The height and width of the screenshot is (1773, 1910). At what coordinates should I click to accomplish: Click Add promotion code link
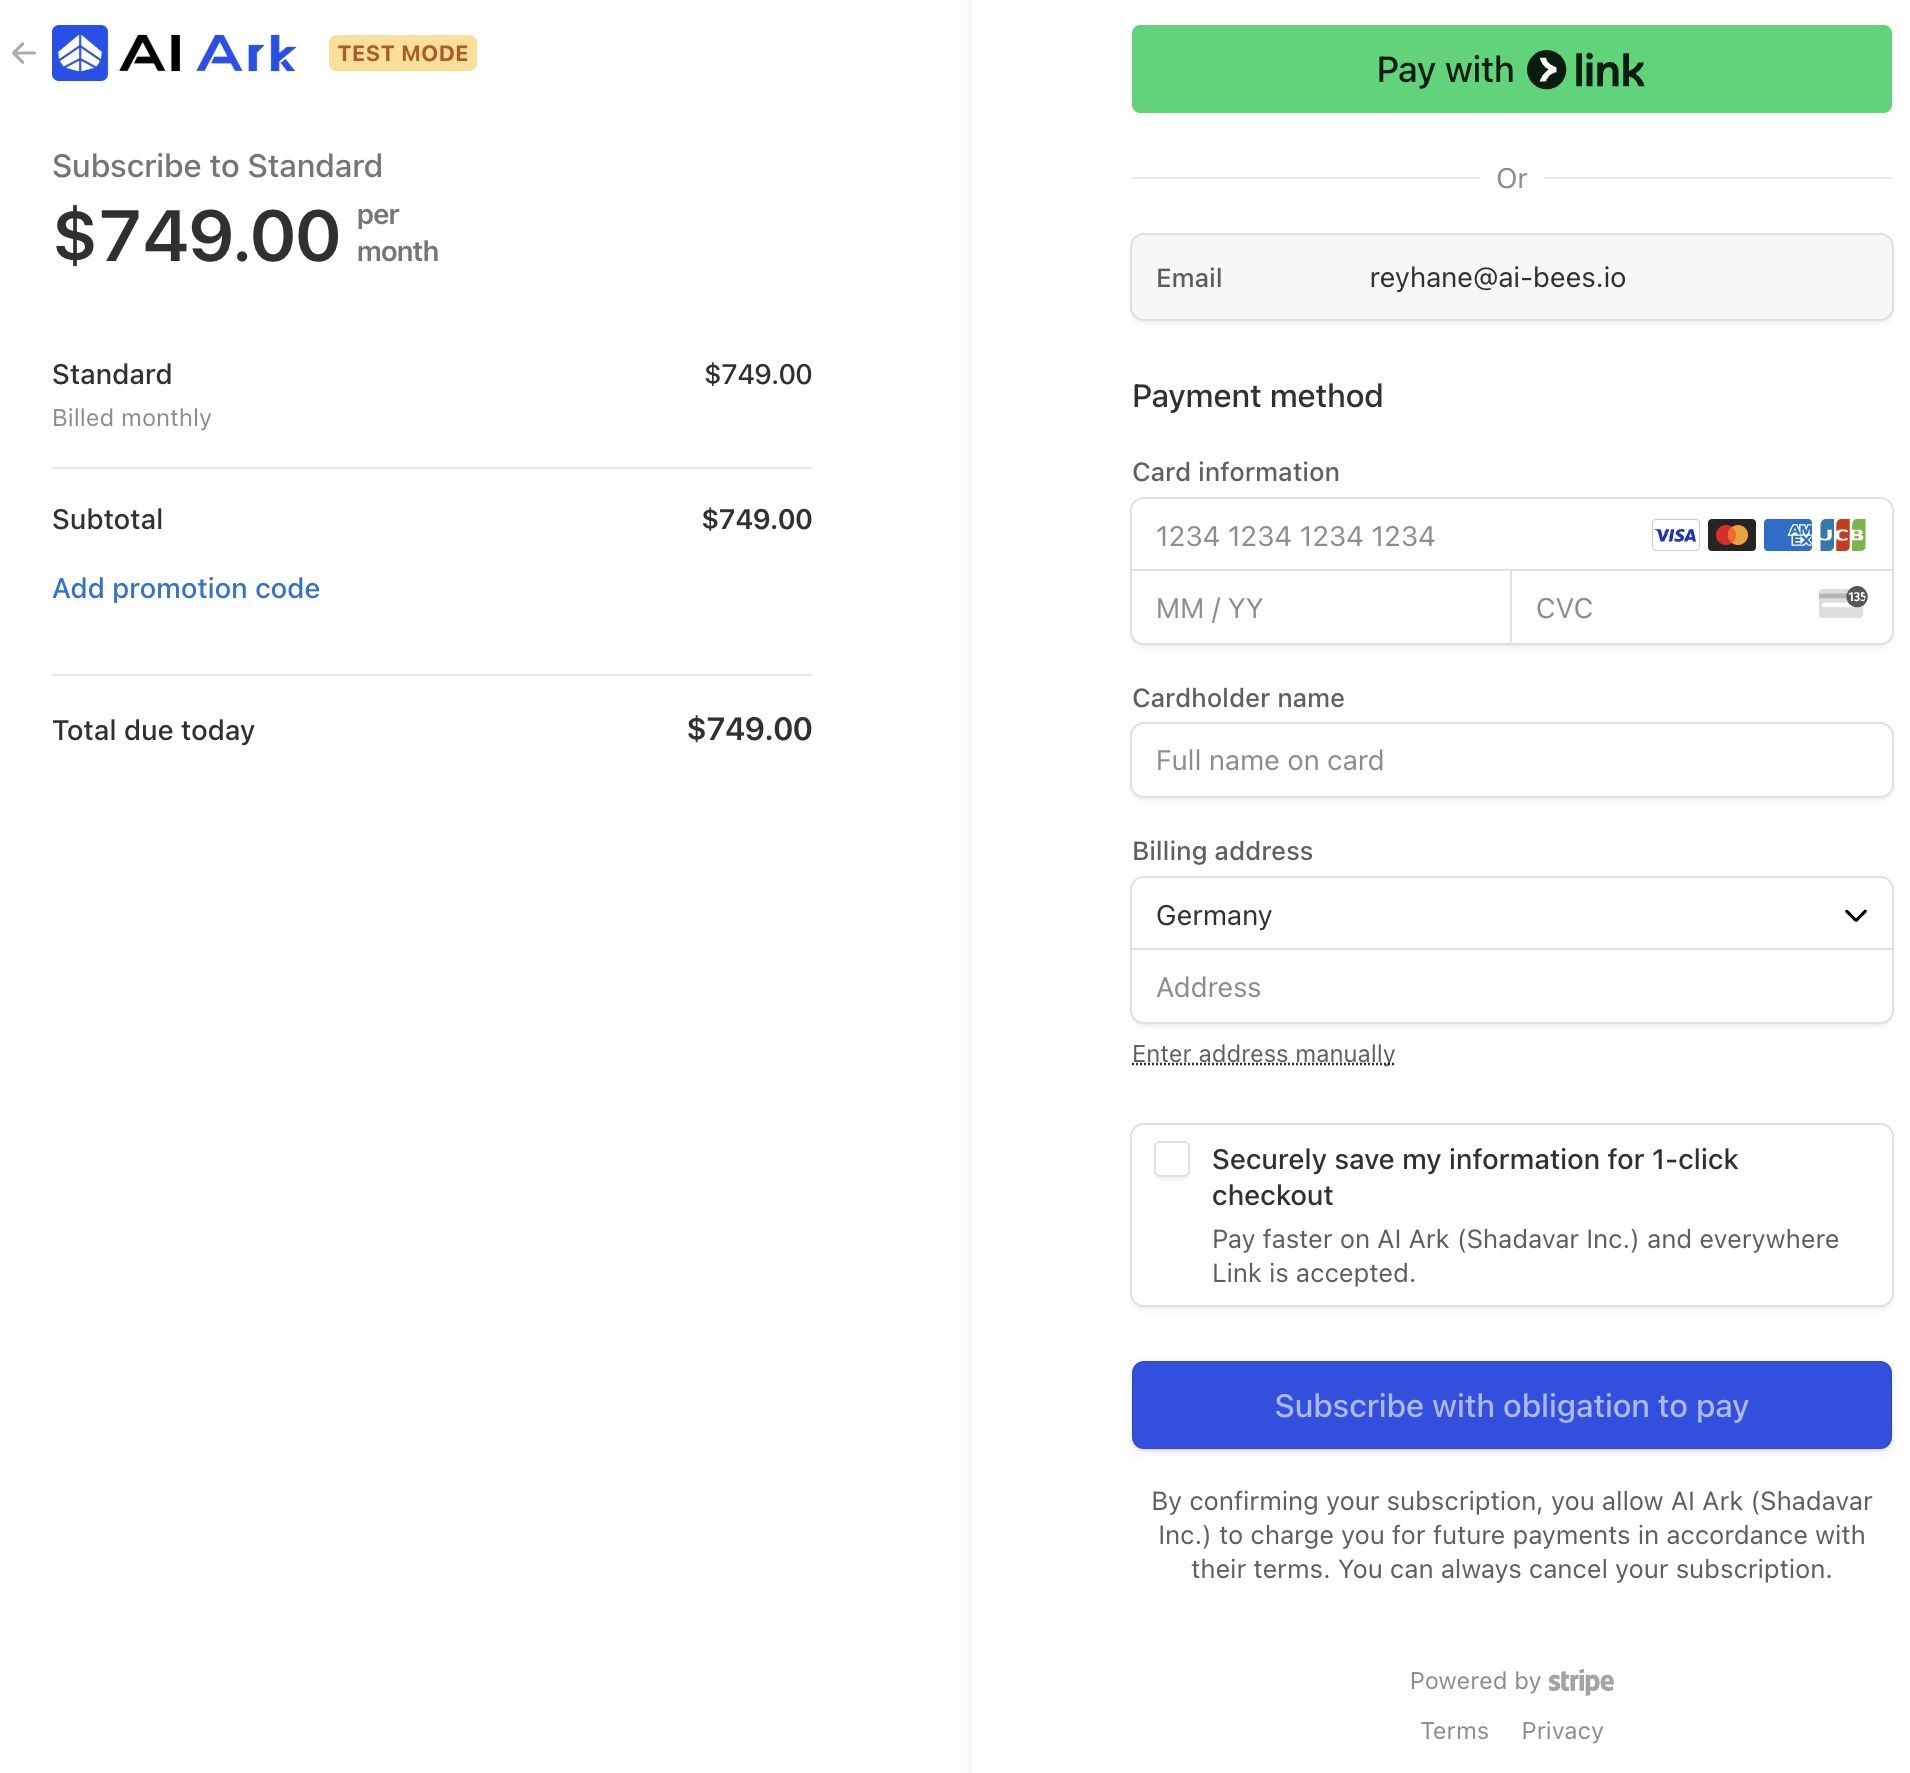pos(186,588)
